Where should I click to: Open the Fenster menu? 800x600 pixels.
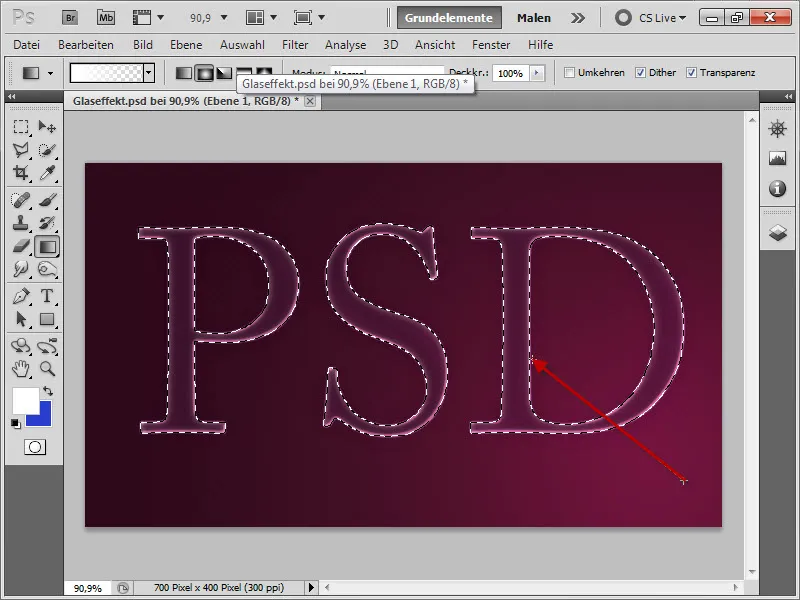(491, 45)
